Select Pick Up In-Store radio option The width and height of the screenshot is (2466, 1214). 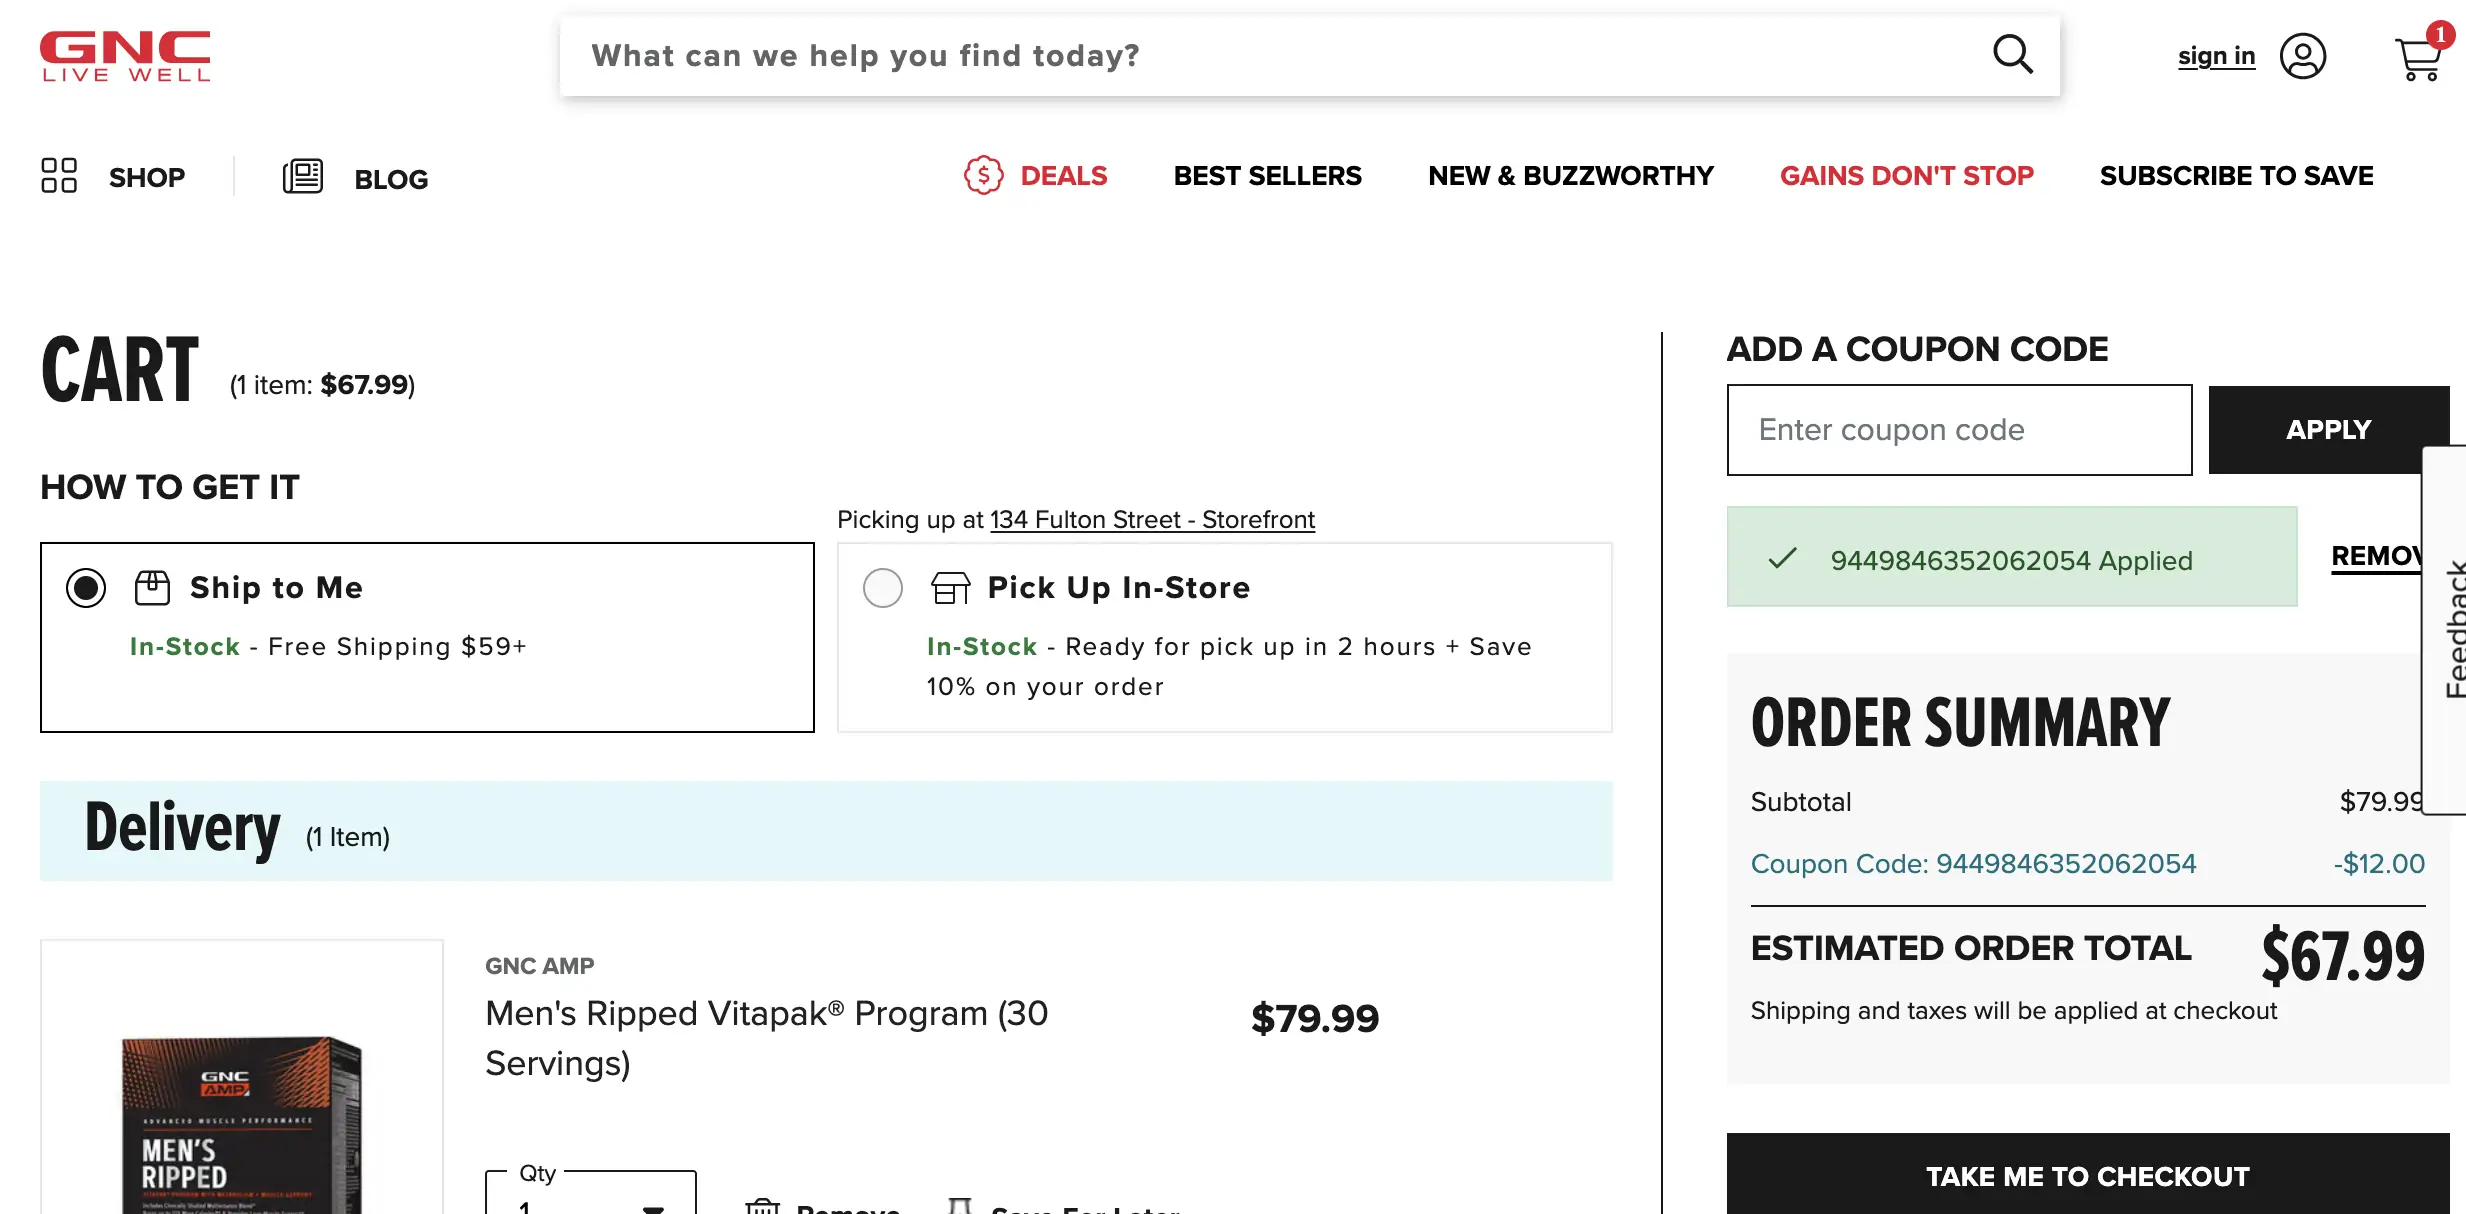(883, 587)
